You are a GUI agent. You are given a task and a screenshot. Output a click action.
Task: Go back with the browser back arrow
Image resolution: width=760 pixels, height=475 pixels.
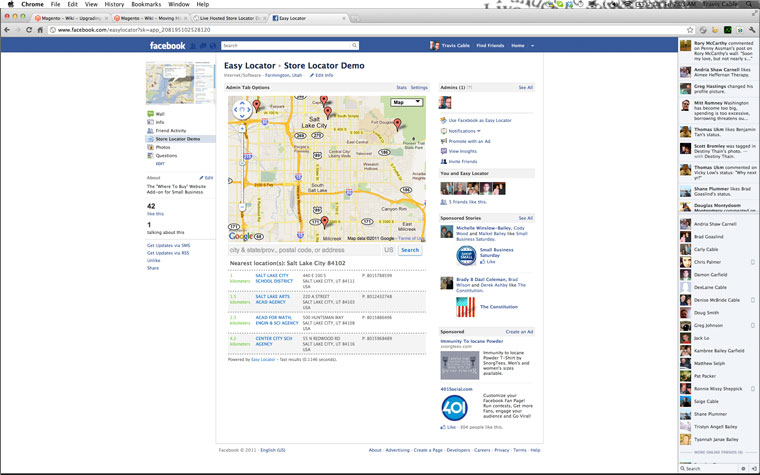(7, 30)
